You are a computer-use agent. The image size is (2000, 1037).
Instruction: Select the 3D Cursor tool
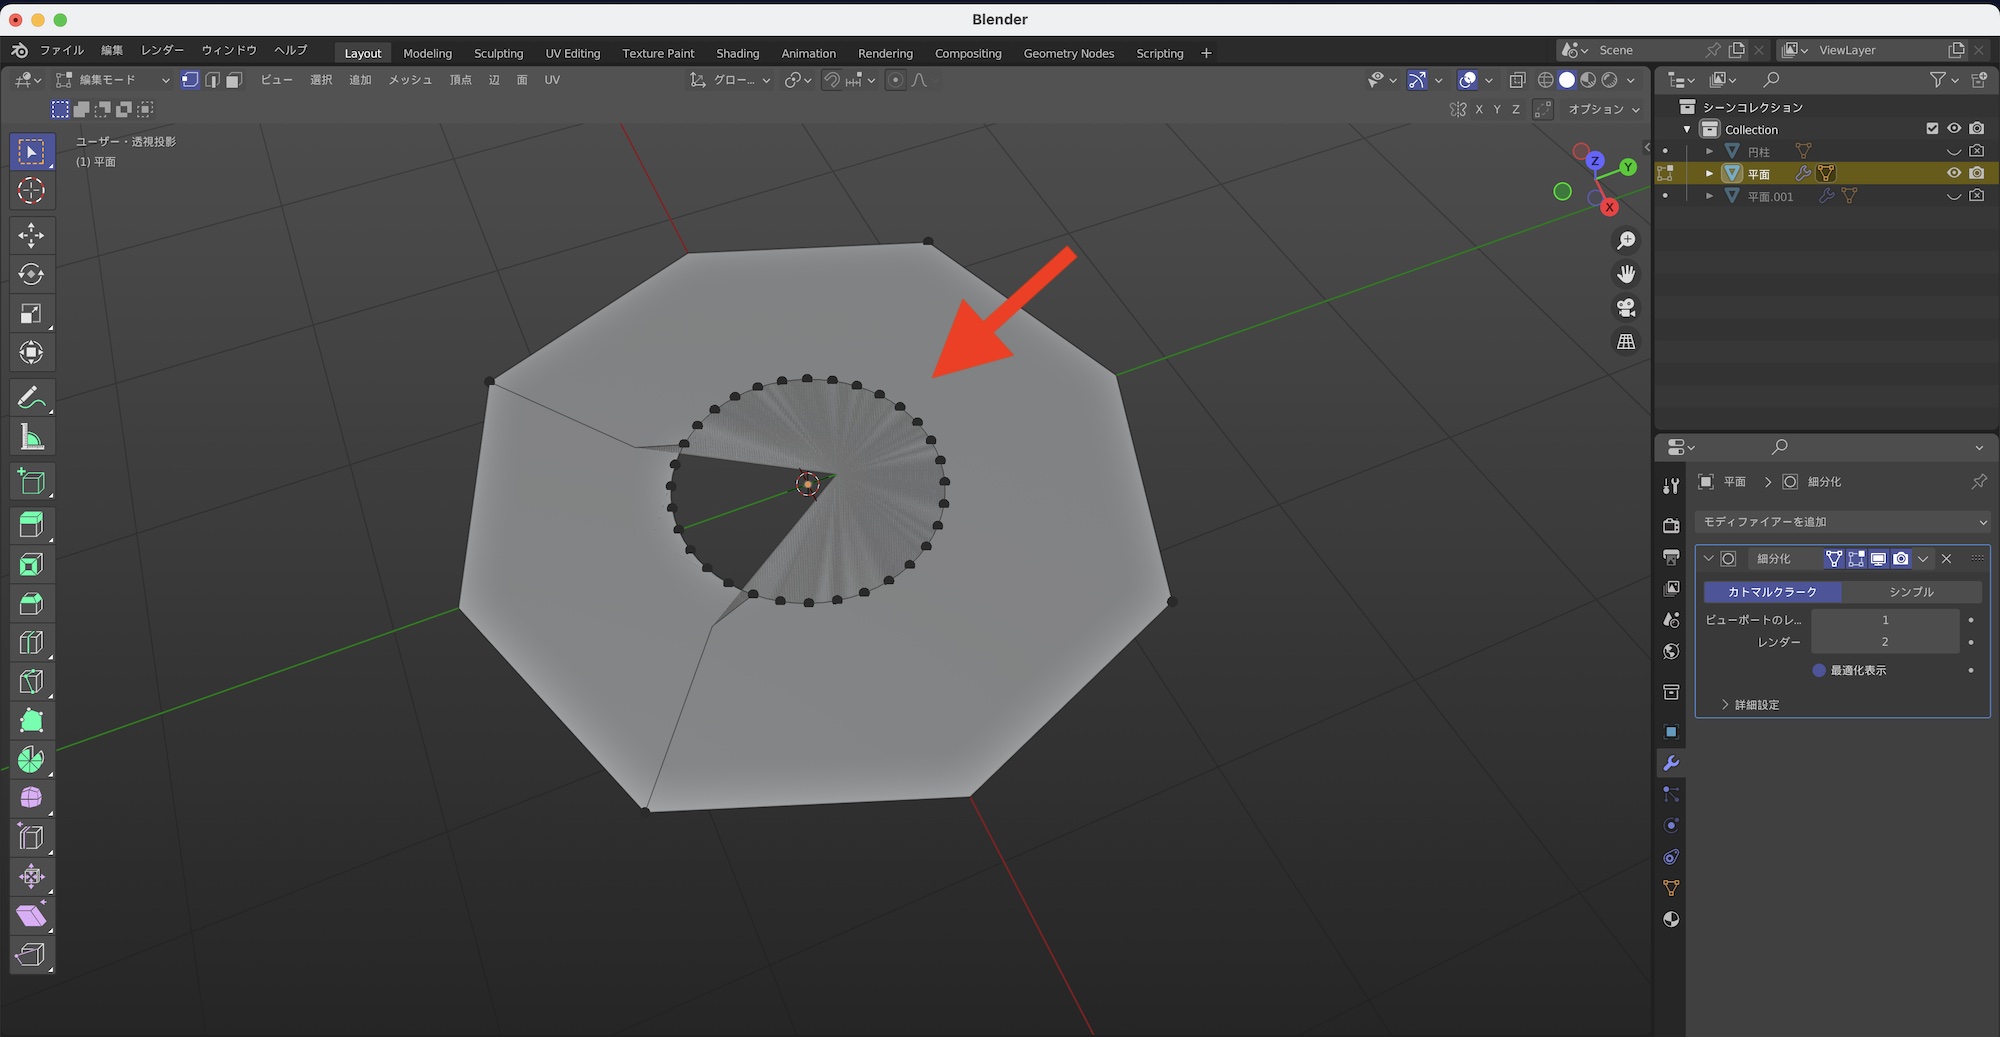(31, 191)
